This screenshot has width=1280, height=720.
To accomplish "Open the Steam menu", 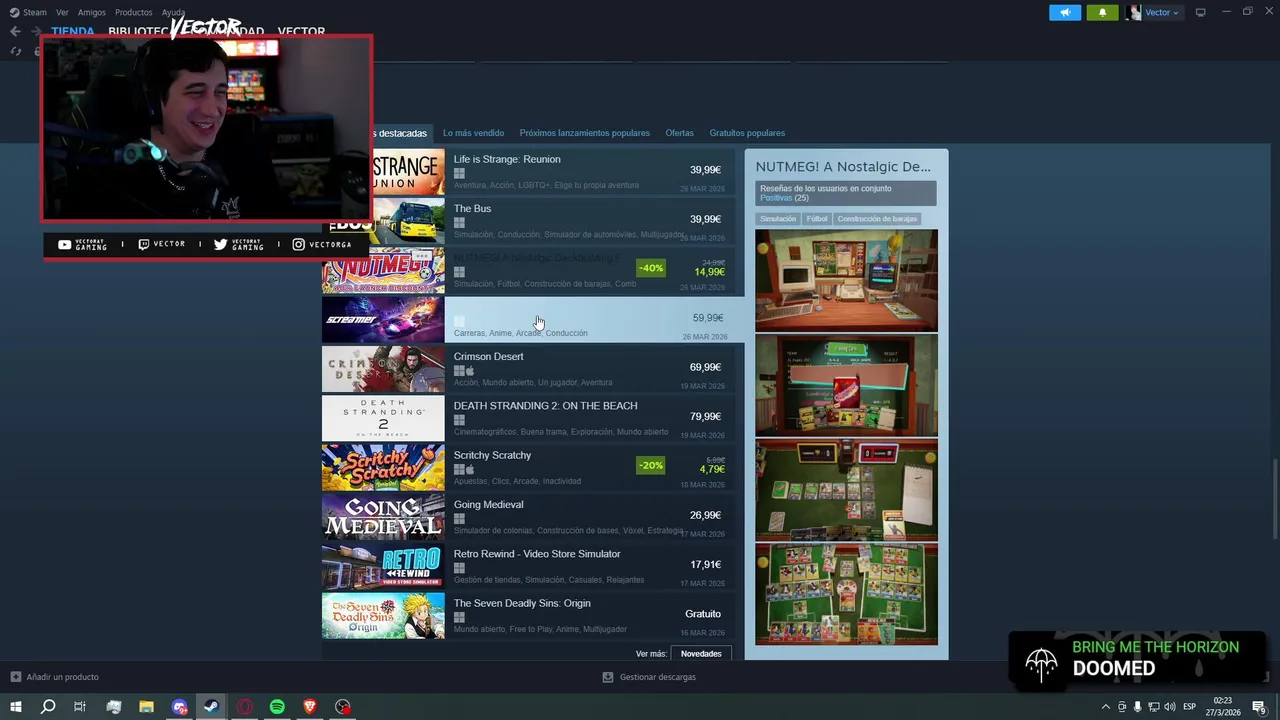I will pos(28,12).
